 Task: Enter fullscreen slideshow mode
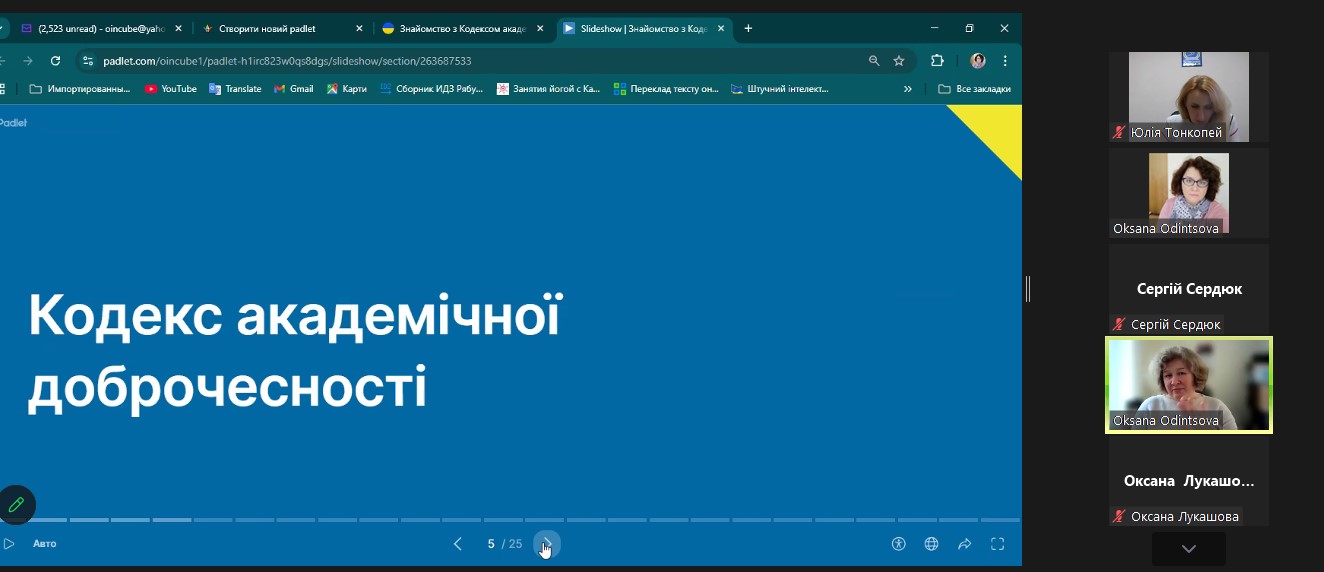(997, 544)
